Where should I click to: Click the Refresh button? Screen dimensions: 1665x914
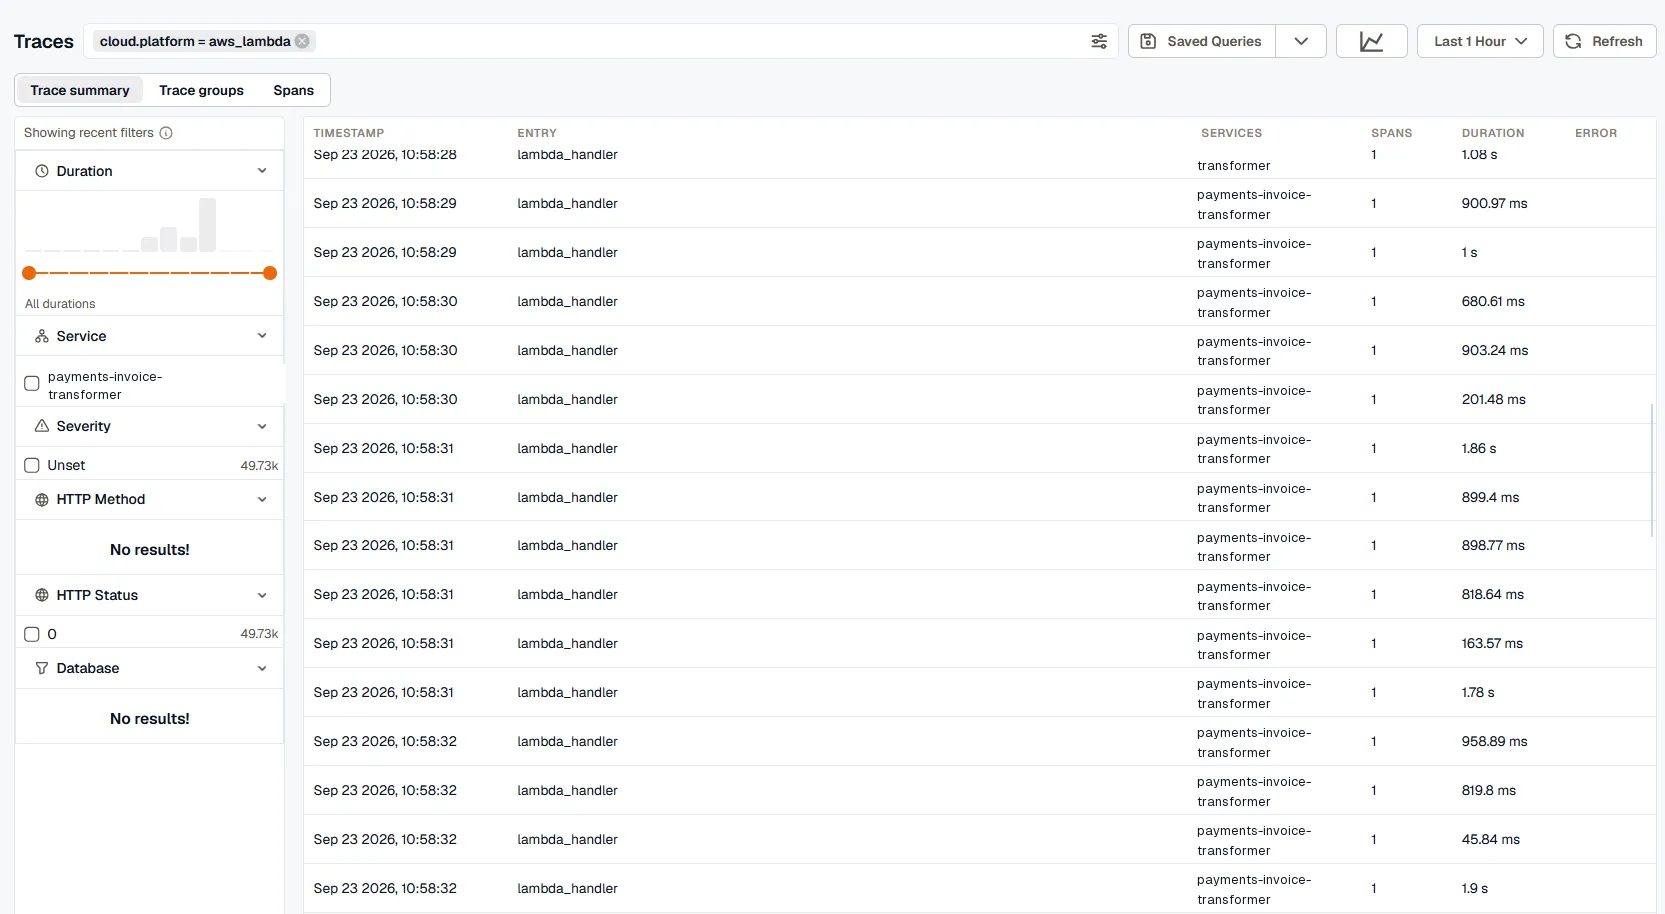[x=1604, y=41]
